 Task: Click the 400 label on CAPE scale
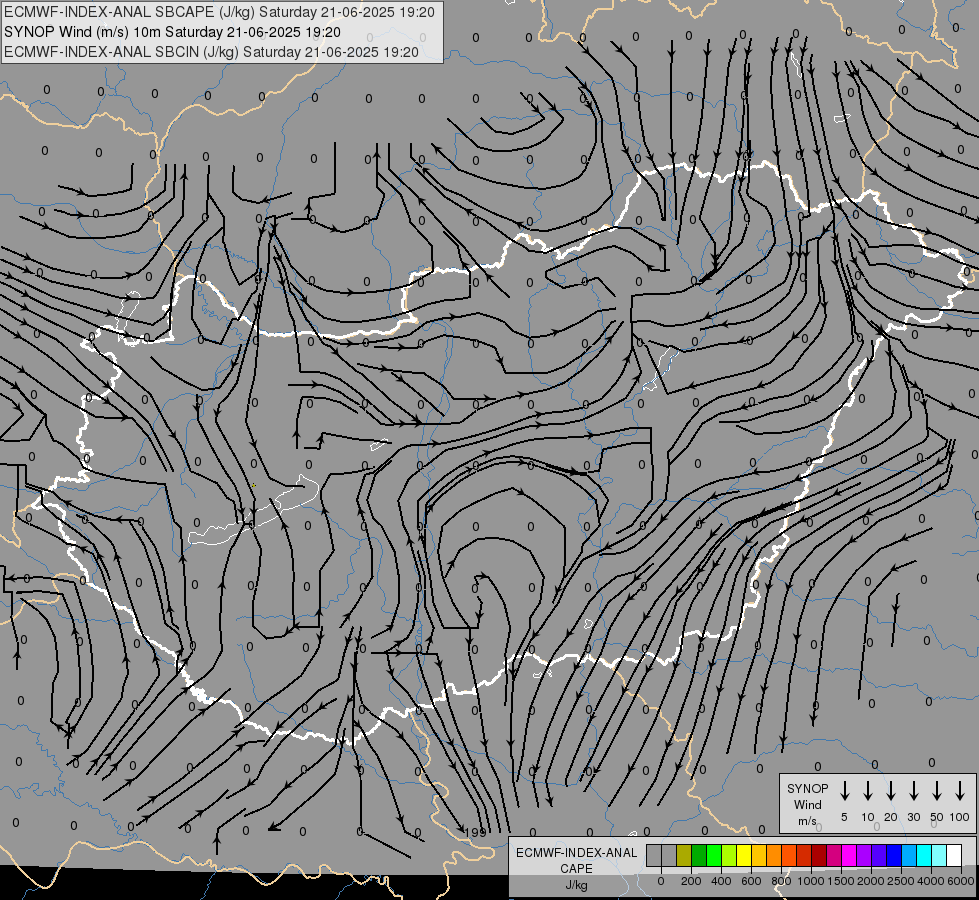point(721,881)
